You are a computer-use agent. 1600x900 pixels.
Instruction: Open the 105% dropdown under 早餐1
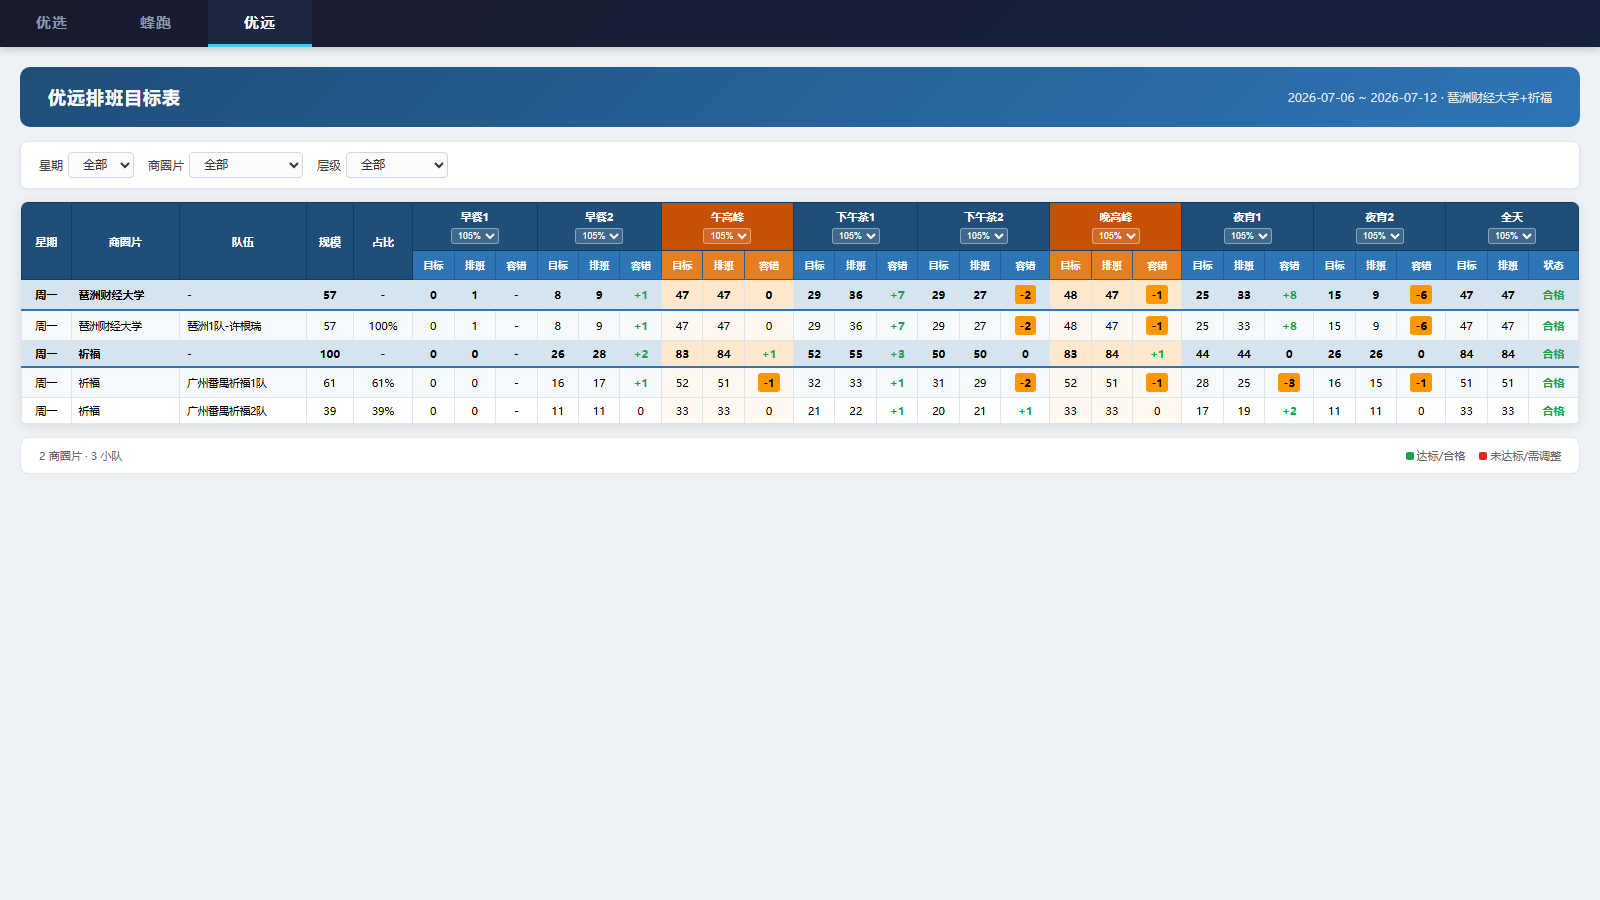point(475,236)
